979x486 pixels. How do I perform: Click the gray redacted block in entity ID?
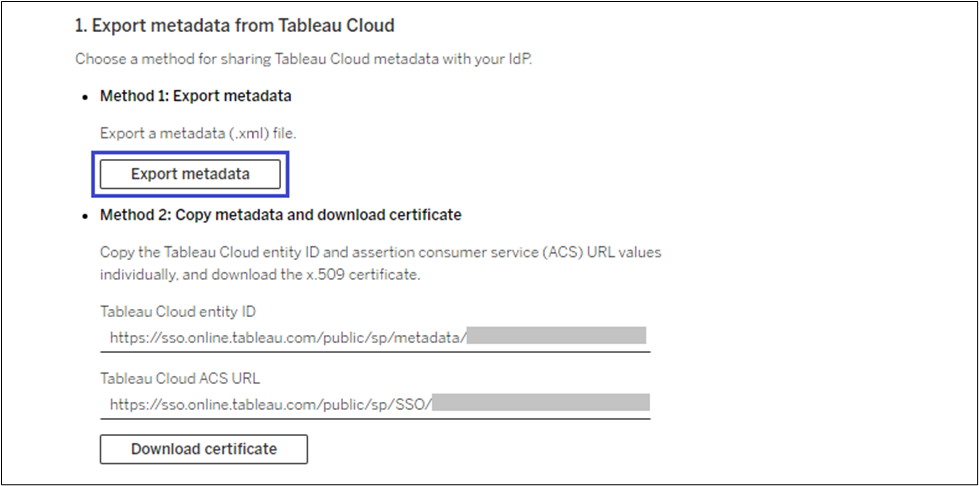(556, 336)
